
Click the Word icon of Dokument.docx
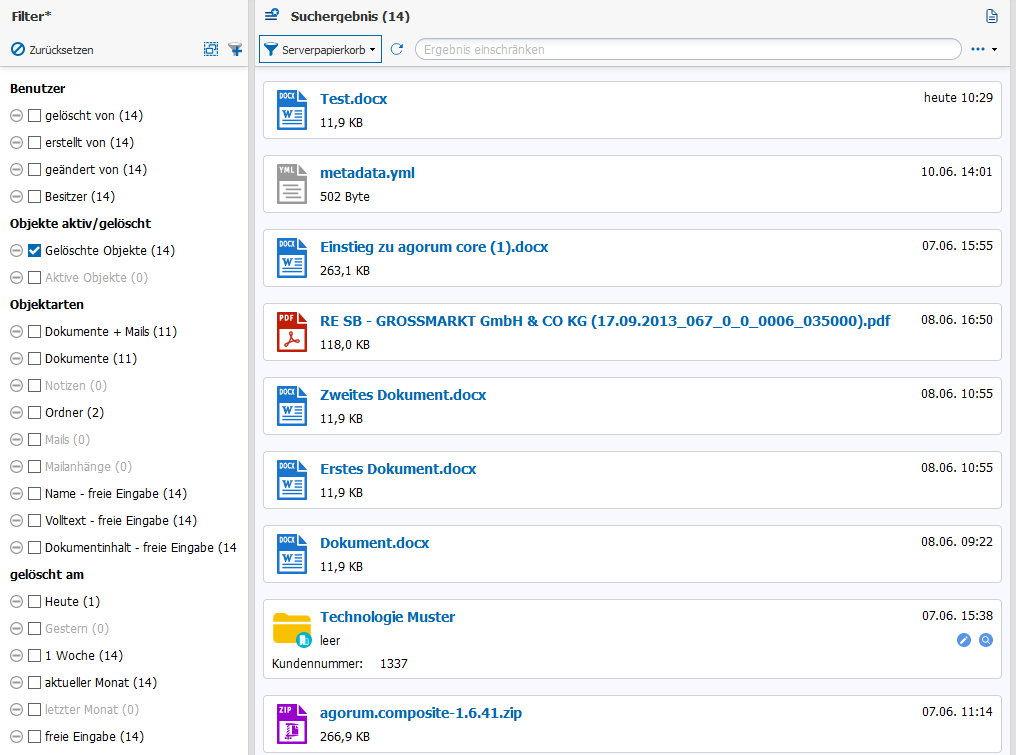coord(292,553)
